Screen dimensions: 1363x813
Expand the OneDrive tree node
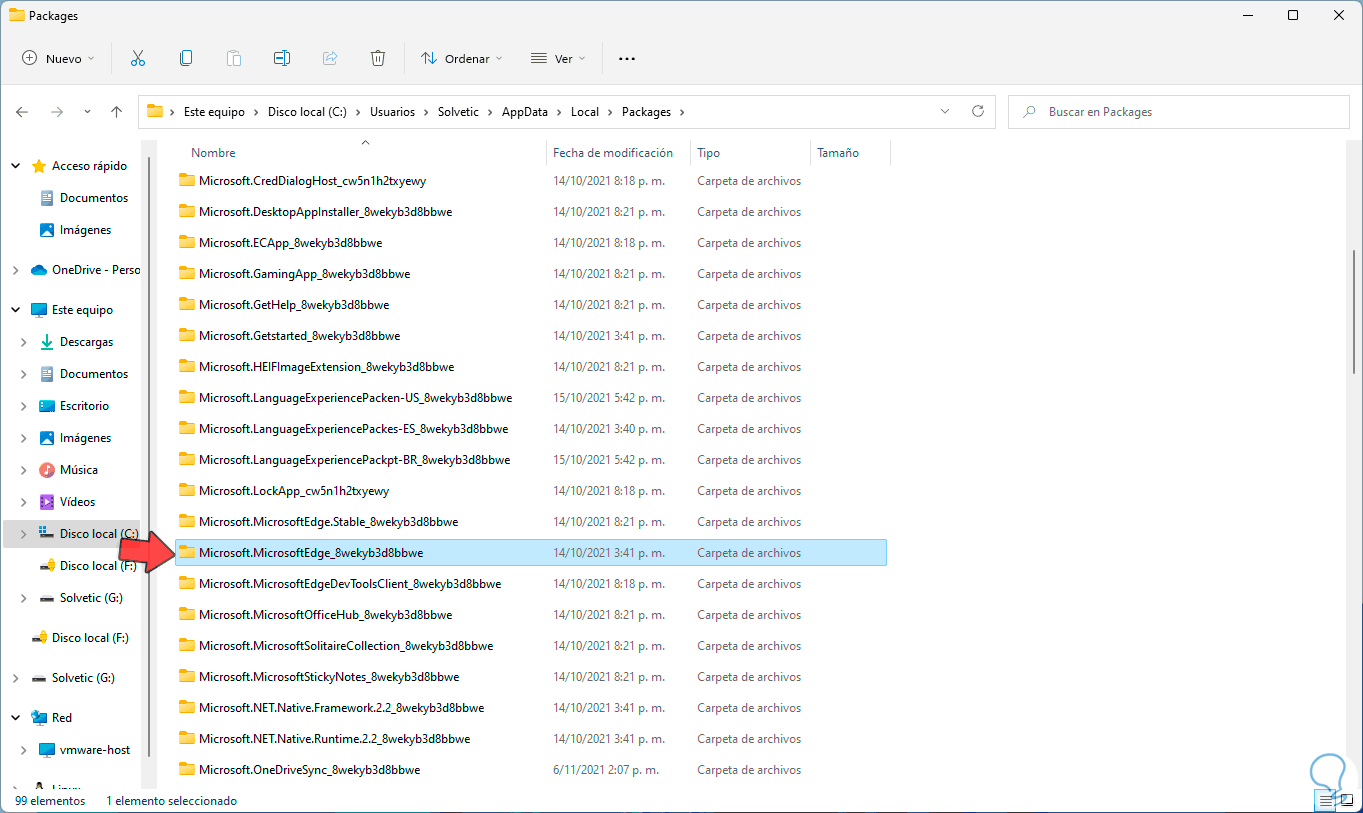[x=16, y=270]
